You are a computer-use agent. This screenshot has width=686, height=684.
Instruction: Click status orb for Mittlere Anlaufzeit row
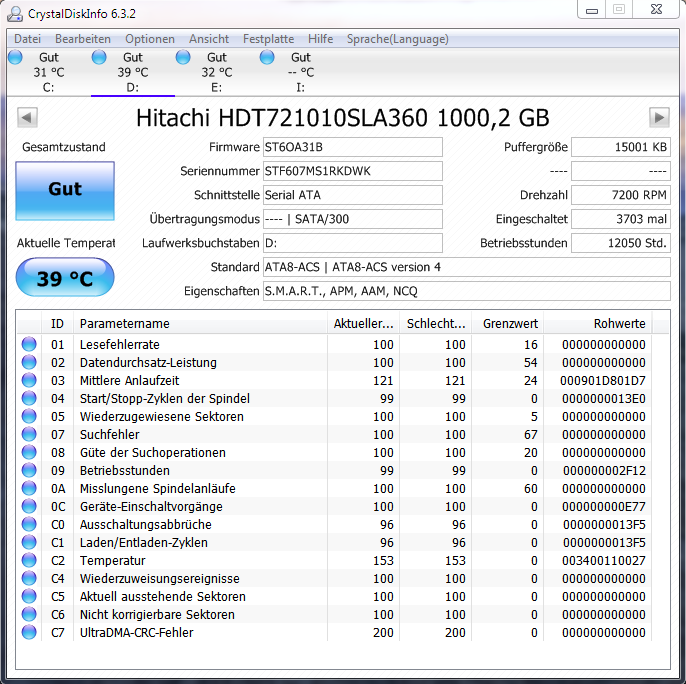point(29,380)
